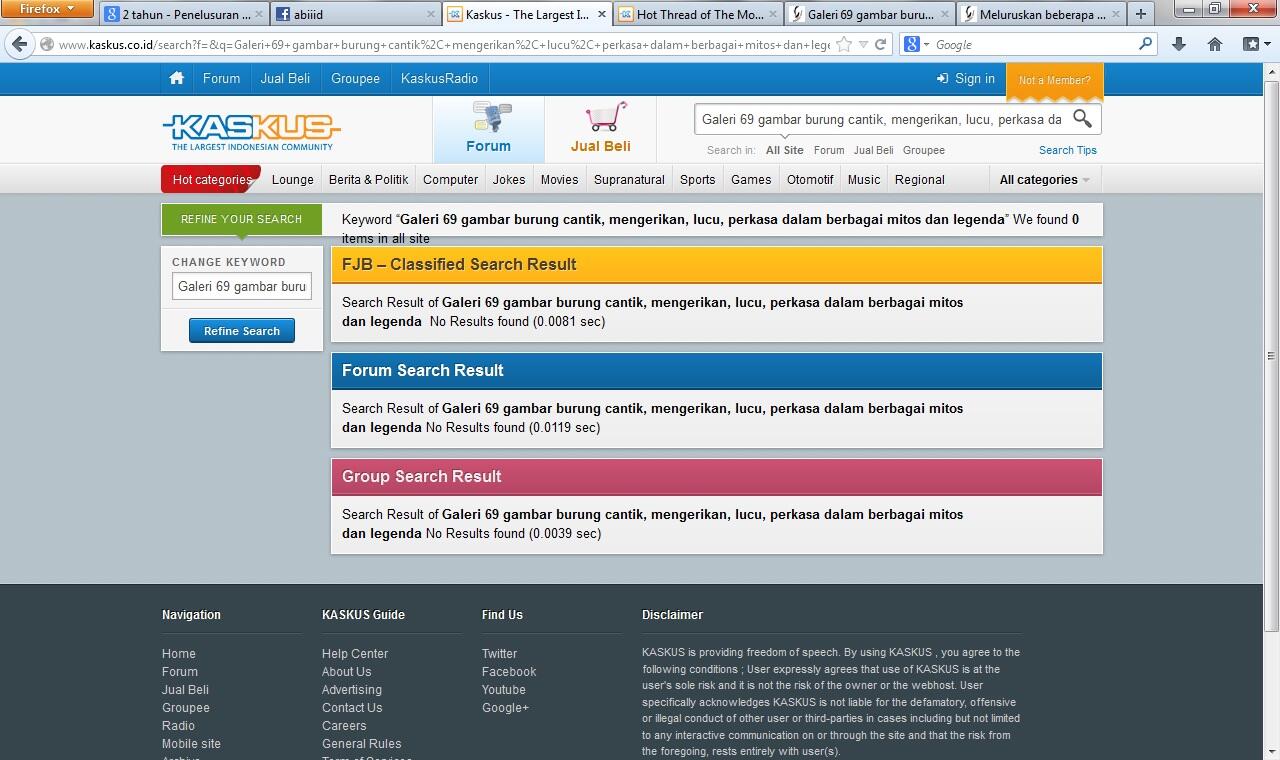This screenshot has width=1280, height=760.
Task: Select Jual Beli search scope under search box
Action: [x=873, y=150]
